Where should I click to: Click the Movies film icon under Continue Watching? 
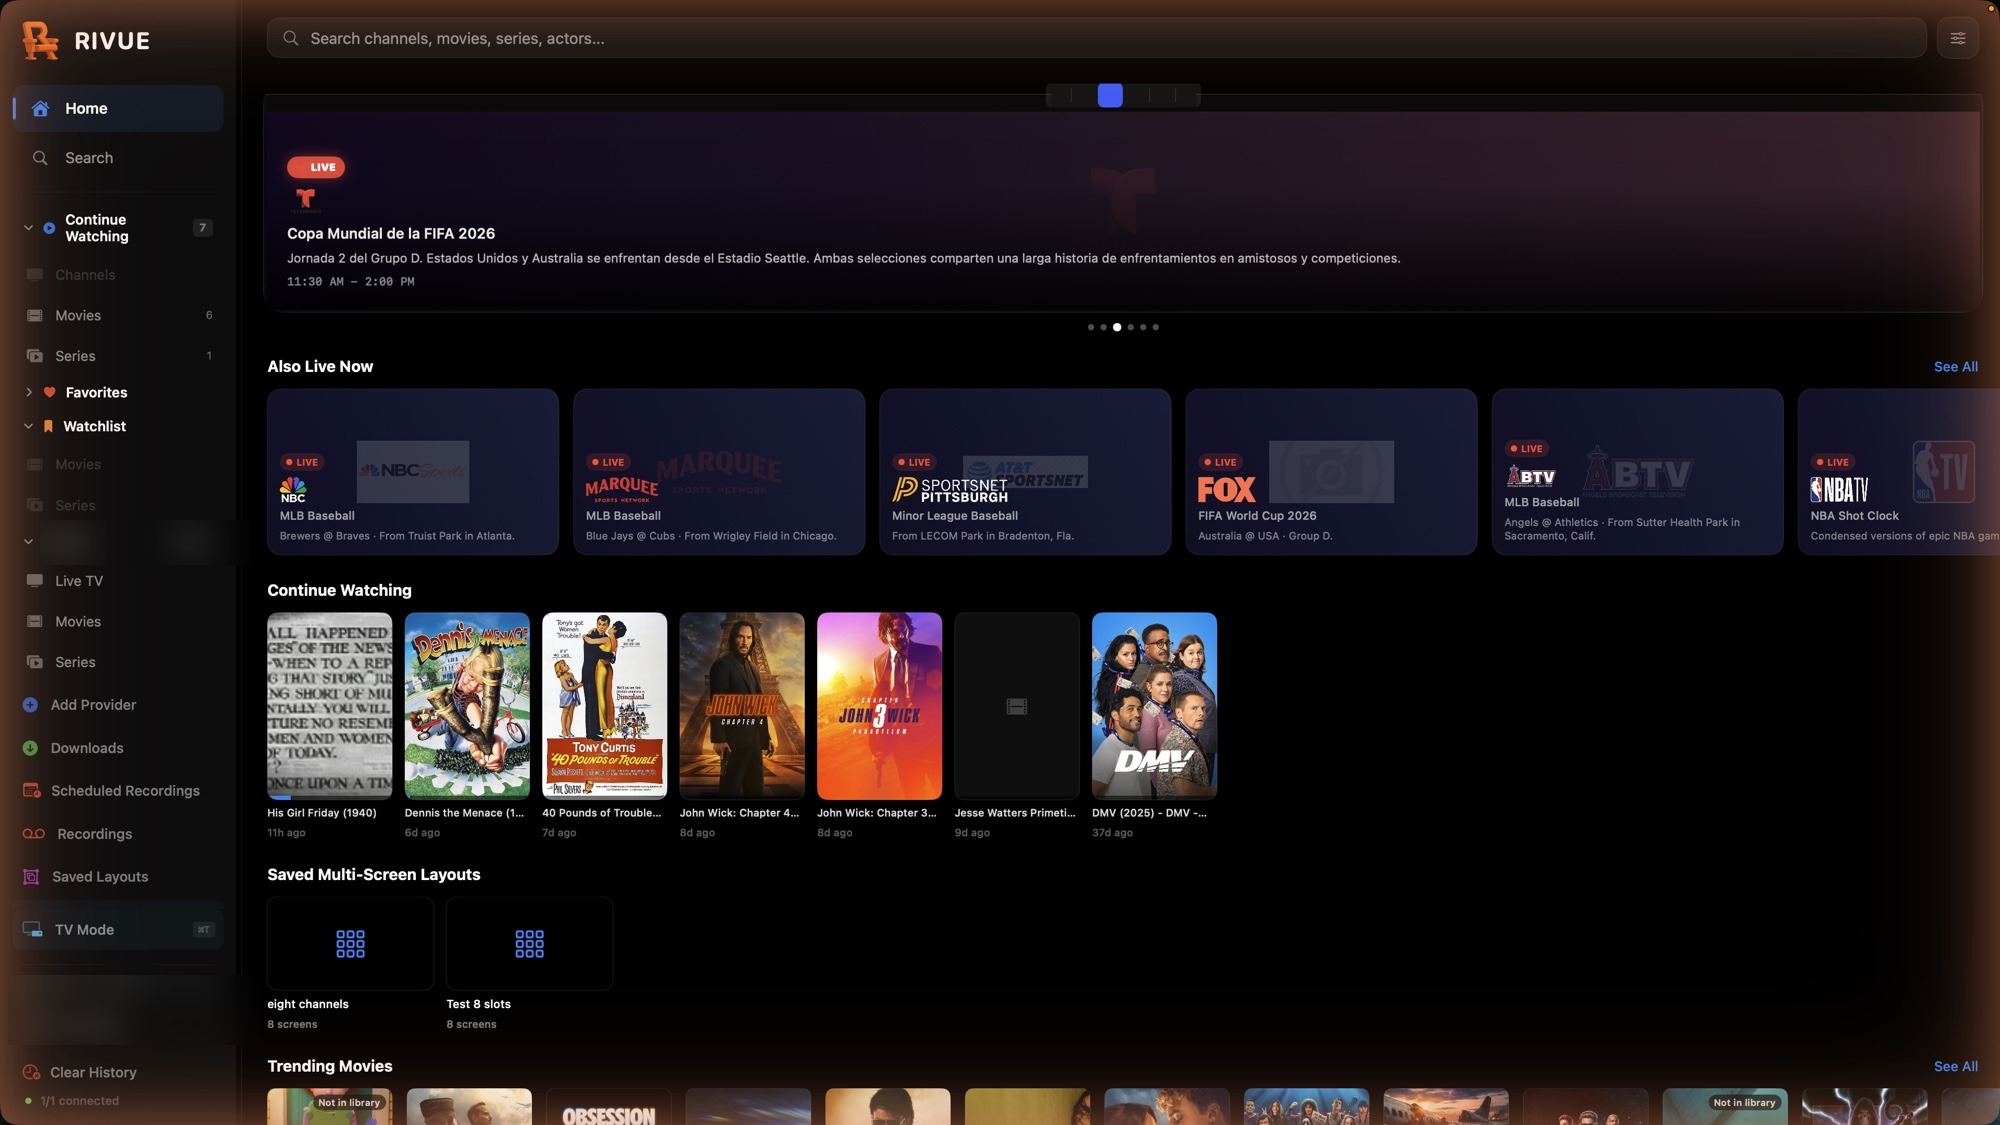click(35, 316)
